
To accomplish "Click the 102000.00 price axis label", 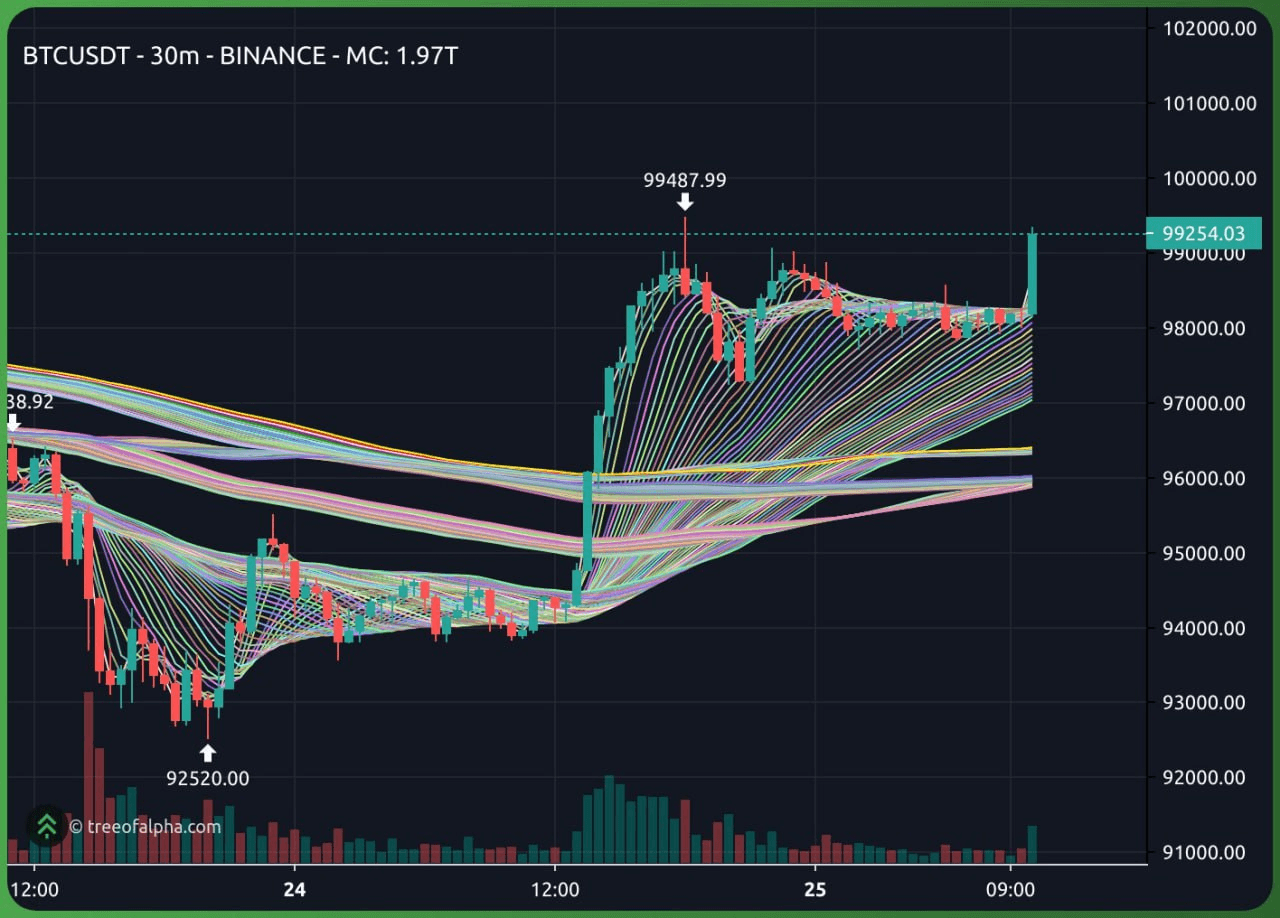I will point(1210,29).
